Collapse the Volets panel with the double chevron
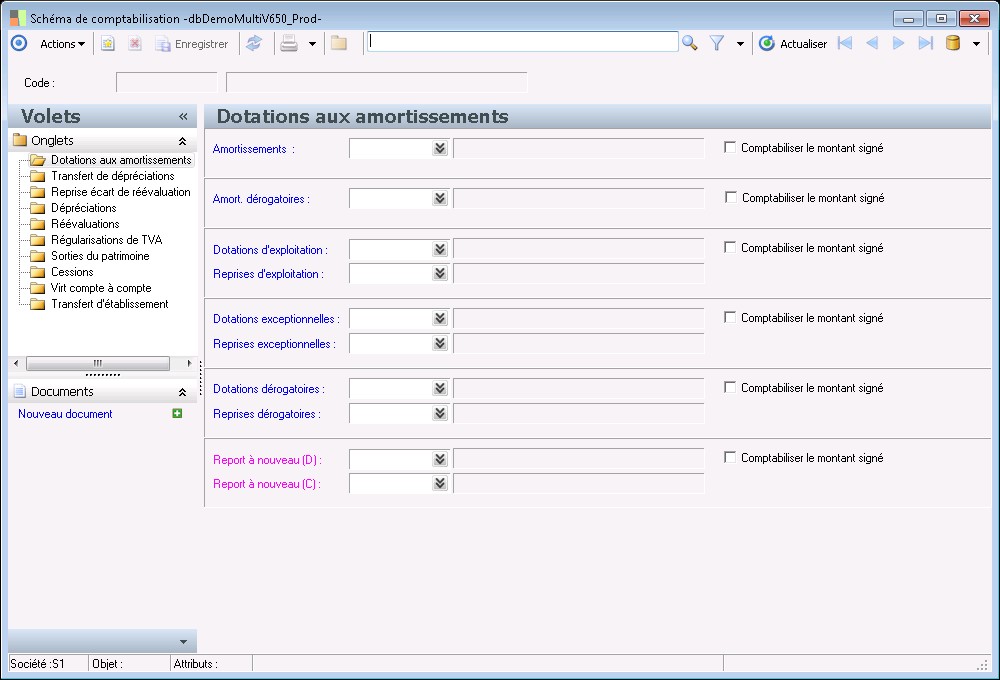Image resolution: width=1000 pixels, height=680 pixels. 184,116
